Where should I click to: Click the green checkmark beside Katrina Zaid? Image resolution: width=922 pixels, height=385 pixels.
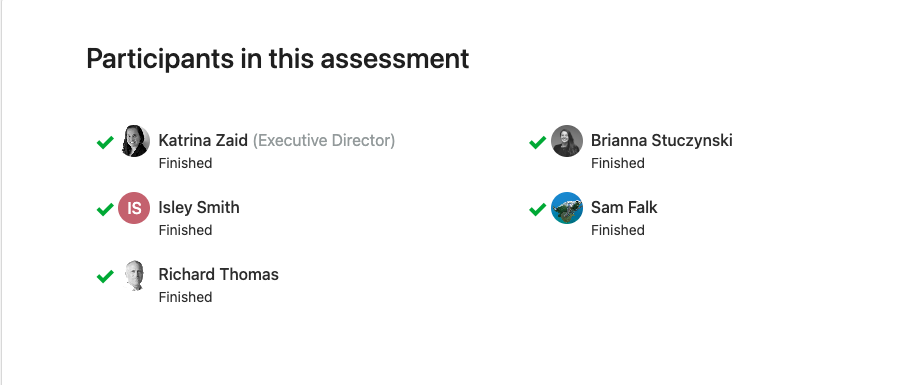coord(105,142)
